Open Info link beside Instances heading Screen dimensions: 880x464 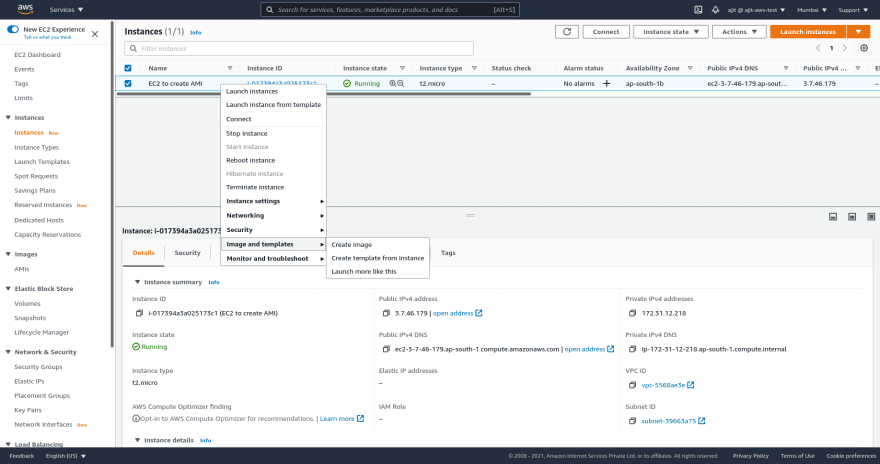coord(195,33)
